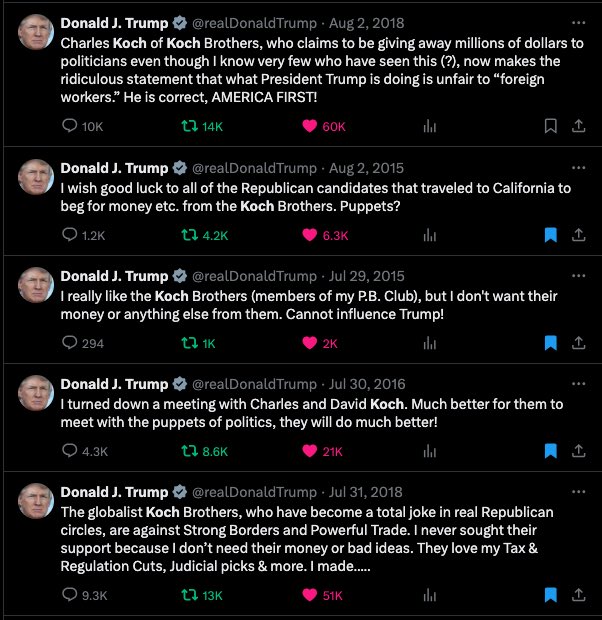Screen dimensions: 602x620
Task: Click the profile avatar on Jul 31, 2018 tweet
Action: pyautogui.click(x=36, y=500)
